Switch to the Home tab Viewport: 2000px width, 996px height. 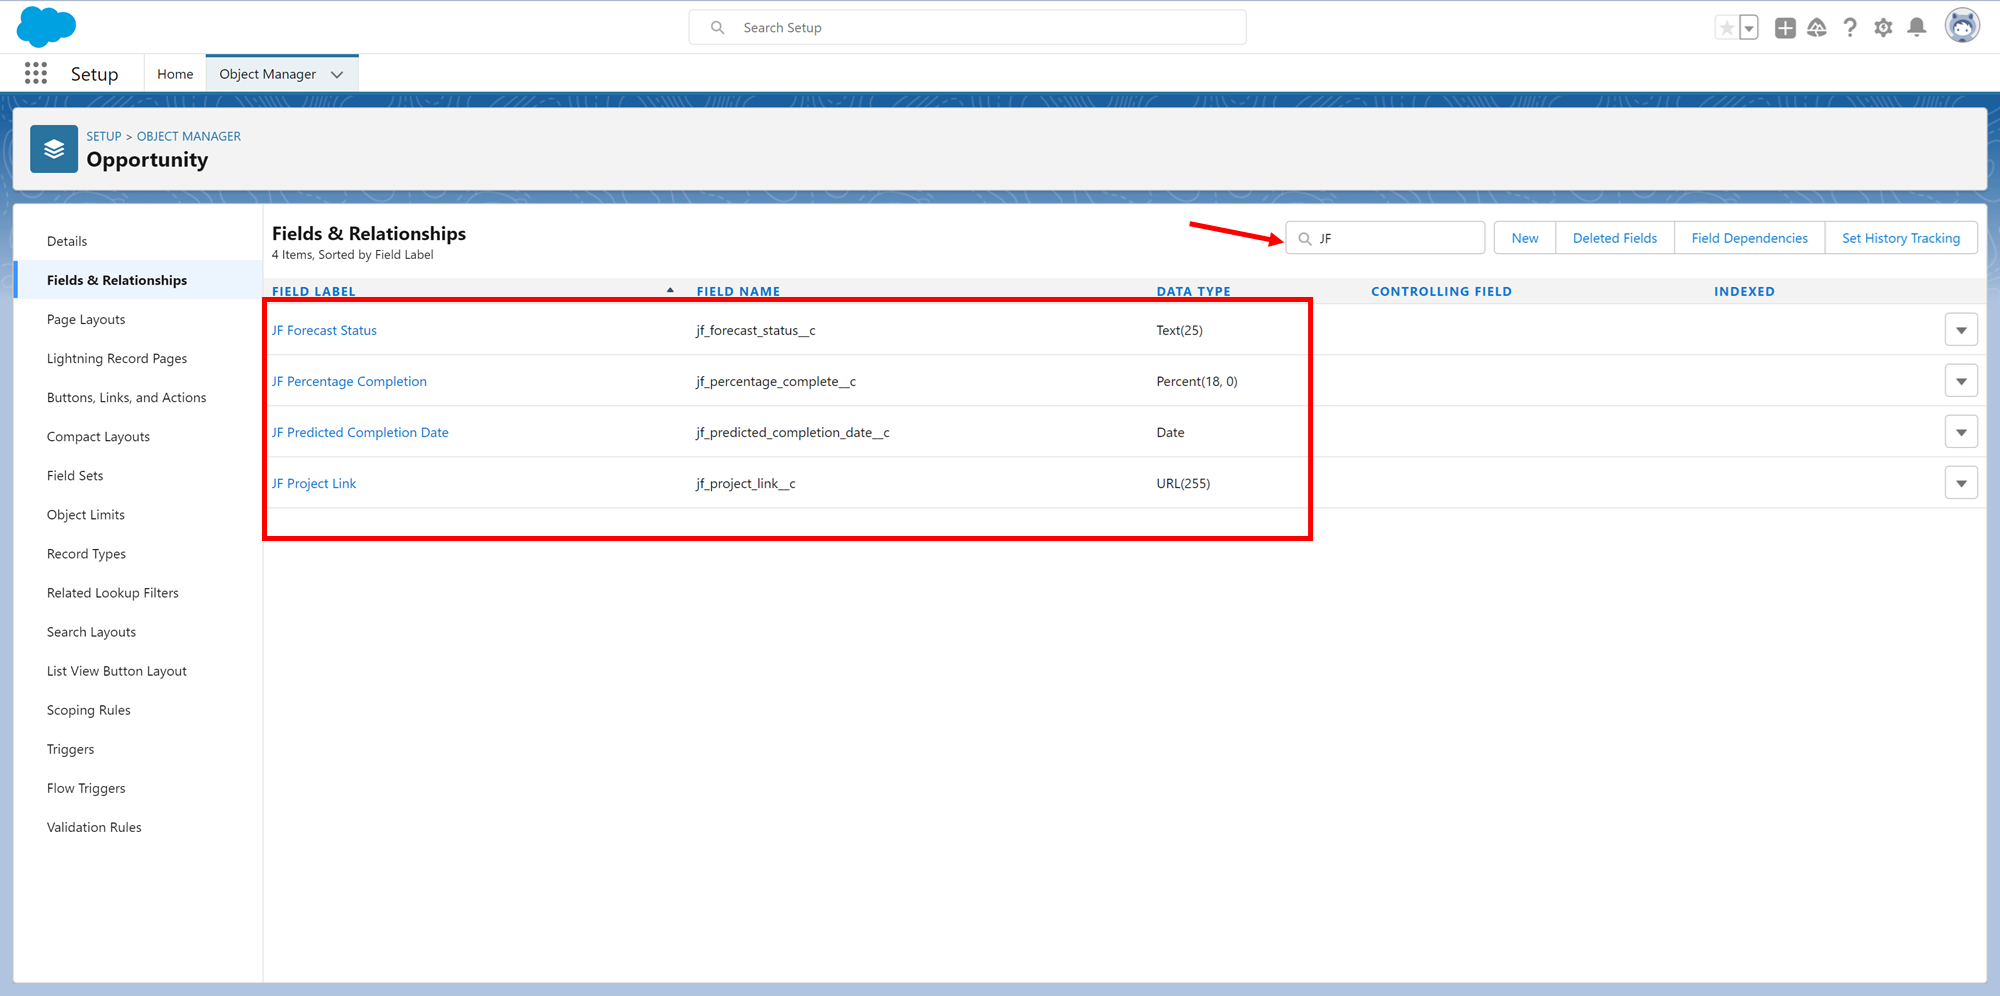click(175, 74)
